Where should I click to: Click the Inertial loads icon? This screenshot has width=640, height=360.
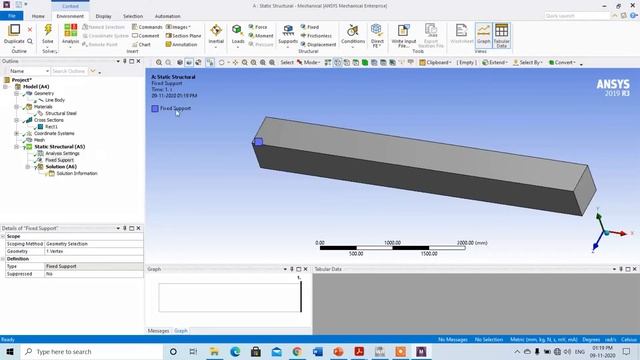tap(216, 30)
